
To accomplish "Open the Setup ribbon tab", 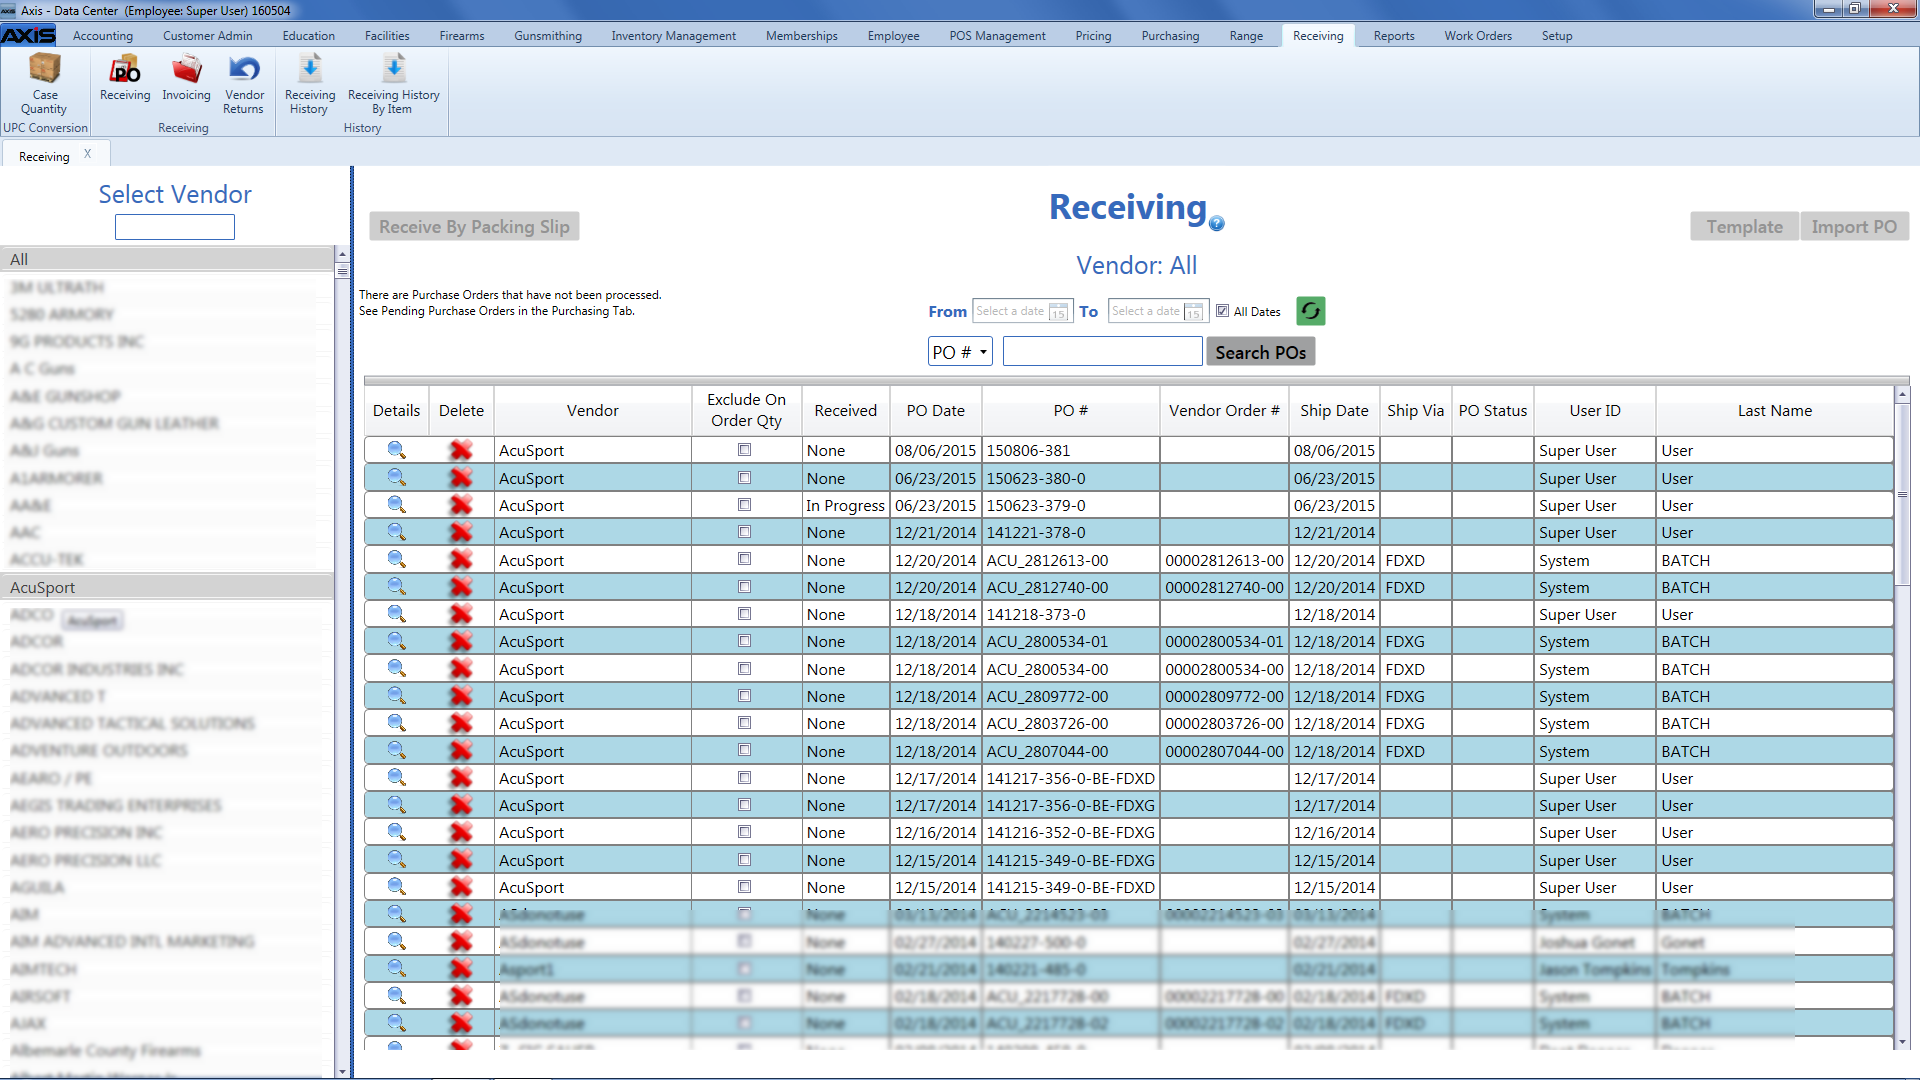I will click(1556, 36).
